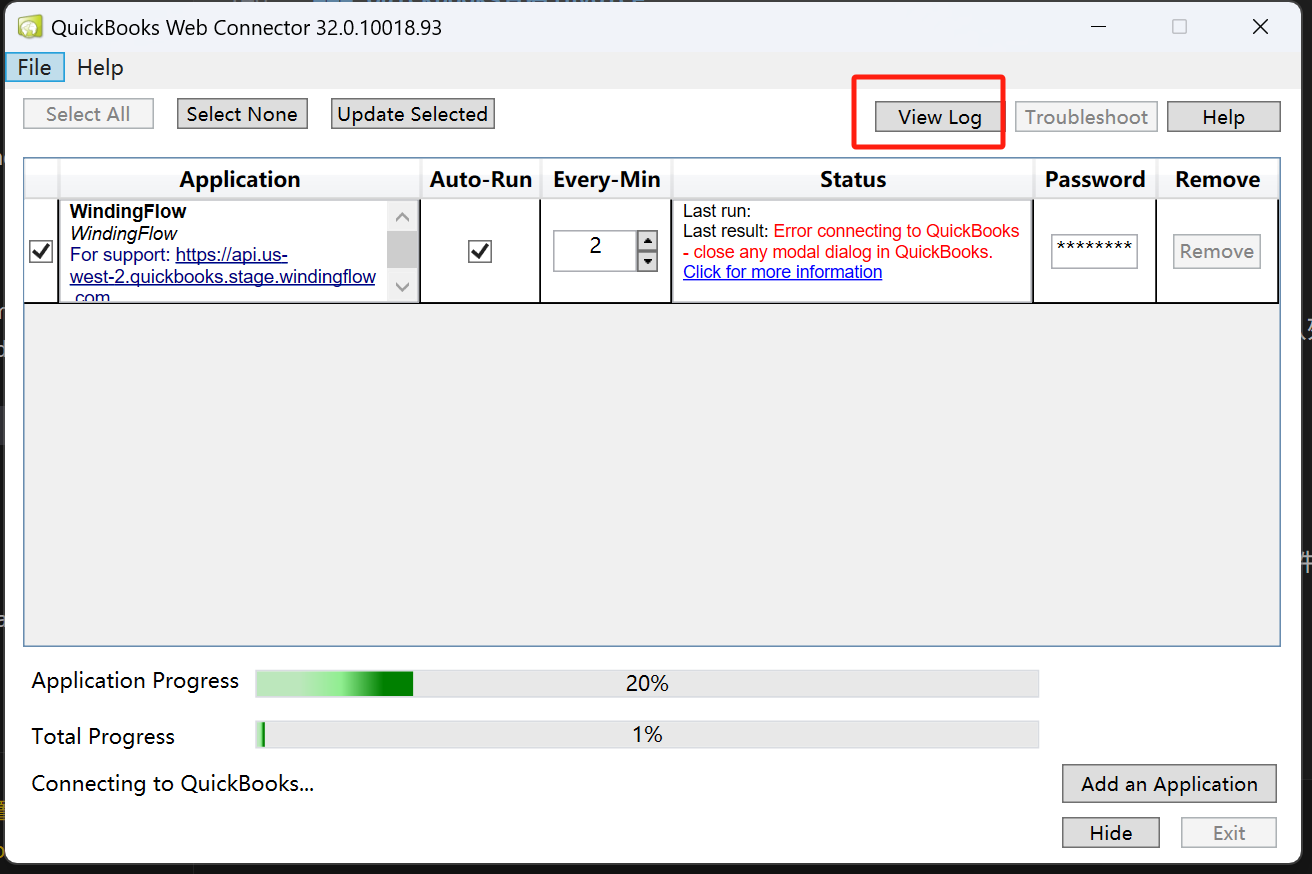Toggle the WindingFlow row selection checkbox
Image resolution: width=1312 pixels, height=874 pixels.
[x=41, y=251]
